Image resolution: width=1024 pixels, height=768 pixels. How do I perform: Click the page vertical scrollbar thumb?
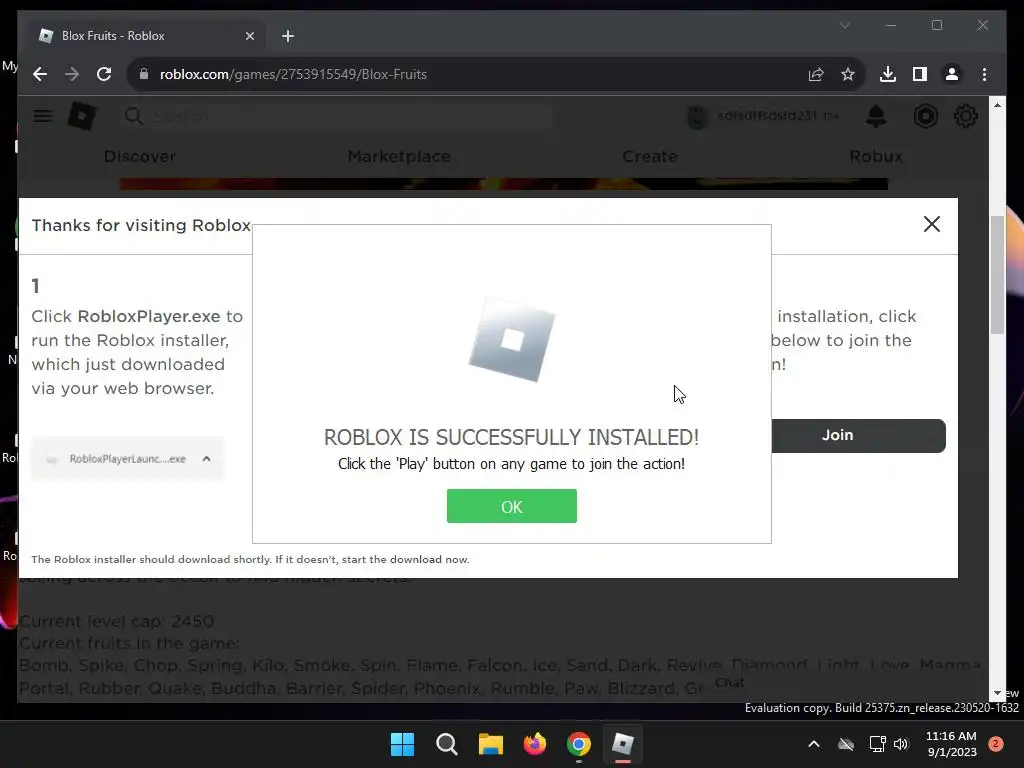tap(997, 274)
